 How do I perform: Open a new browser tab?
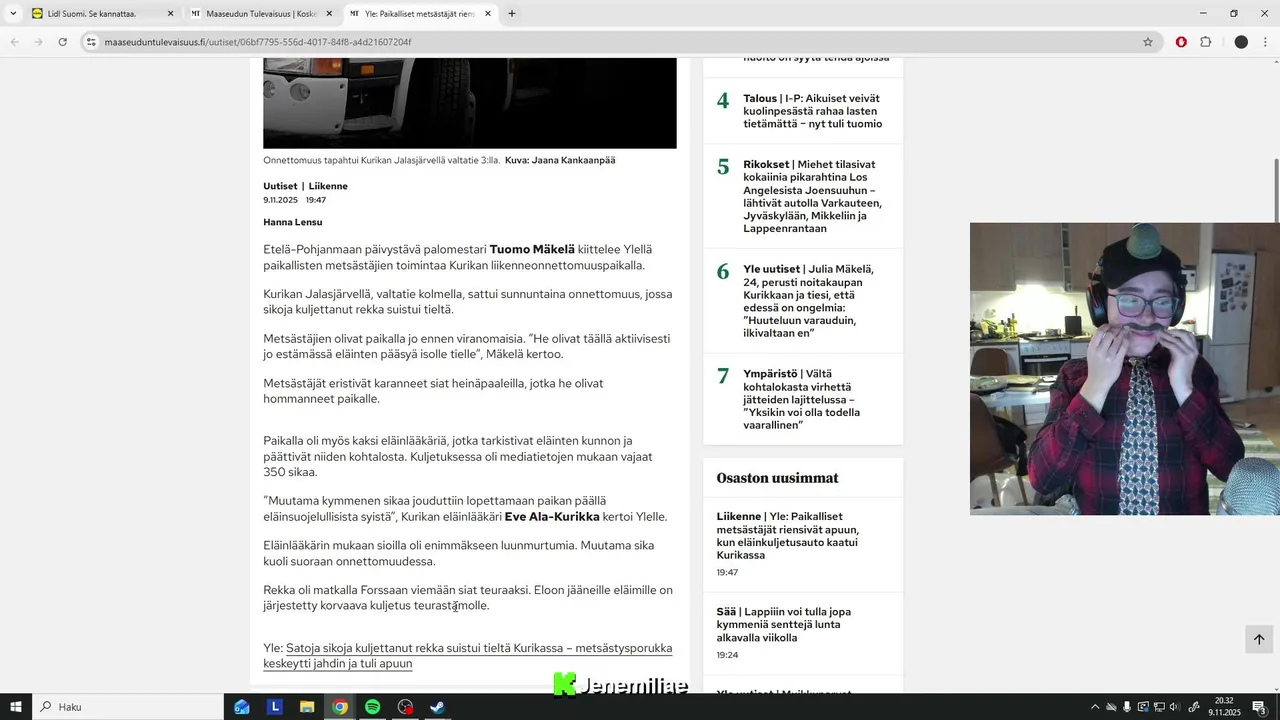tap(512, 14)
